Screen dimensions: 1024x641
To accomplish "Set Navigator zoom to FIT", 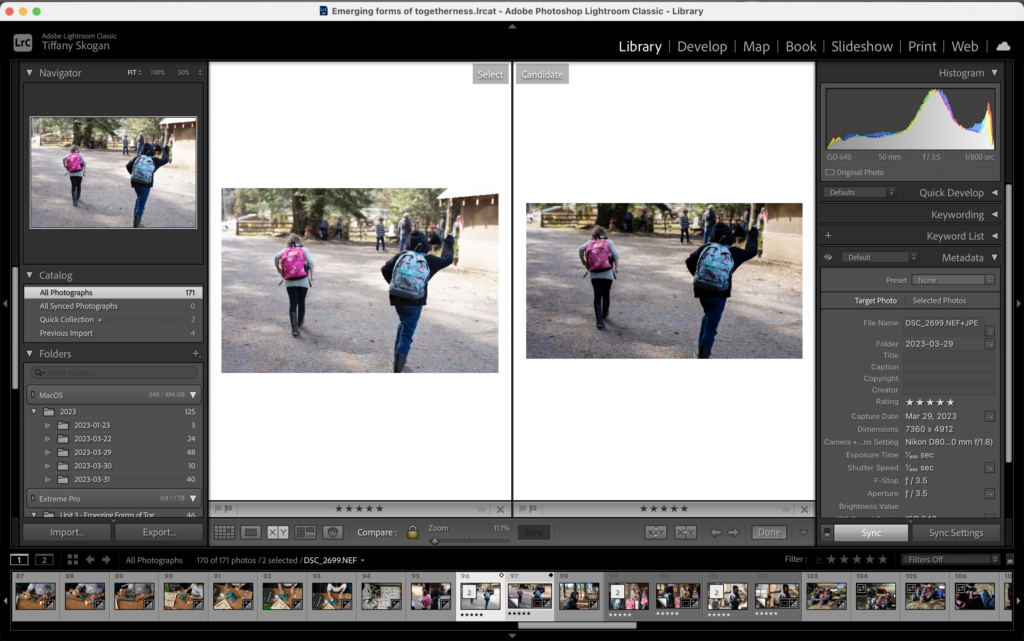I will 132,72.
